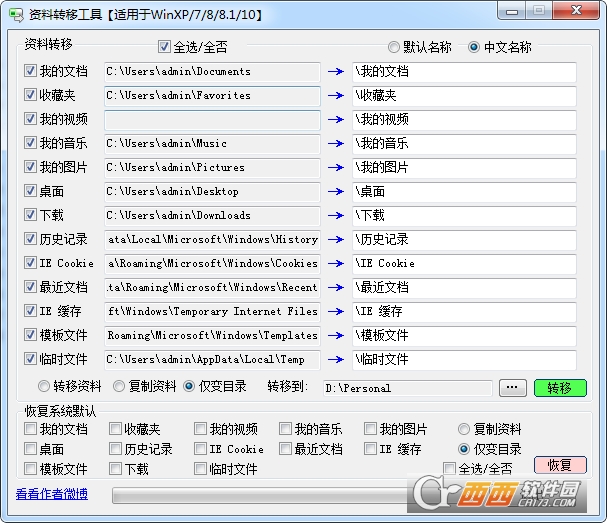Click the empty 我的视频 source path field
The height and width of the screenshot is (523, 607).
(x=212, y=120)
